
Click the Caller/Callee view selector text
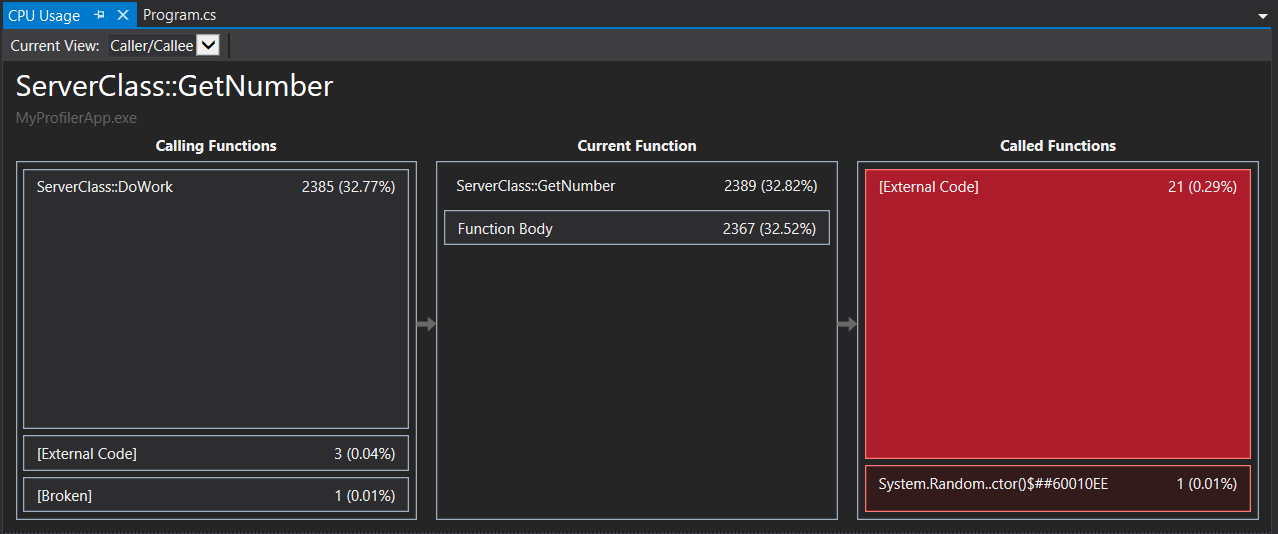coord(151,46)
